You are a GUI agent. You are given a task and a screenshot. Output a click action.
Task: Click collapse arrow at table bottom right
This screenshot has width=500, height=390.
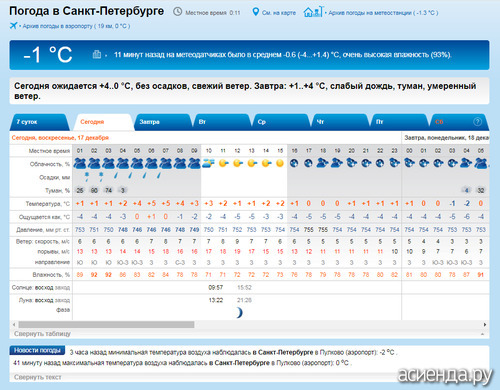pyautogui.click(x=482, y=334)
